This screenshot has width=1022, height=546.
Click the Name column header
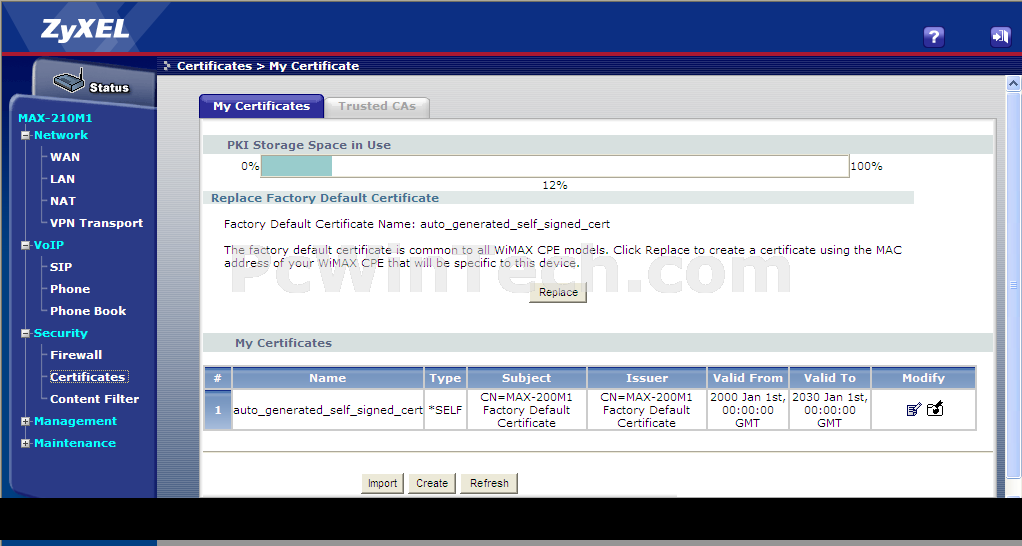[x=328, y=378]
